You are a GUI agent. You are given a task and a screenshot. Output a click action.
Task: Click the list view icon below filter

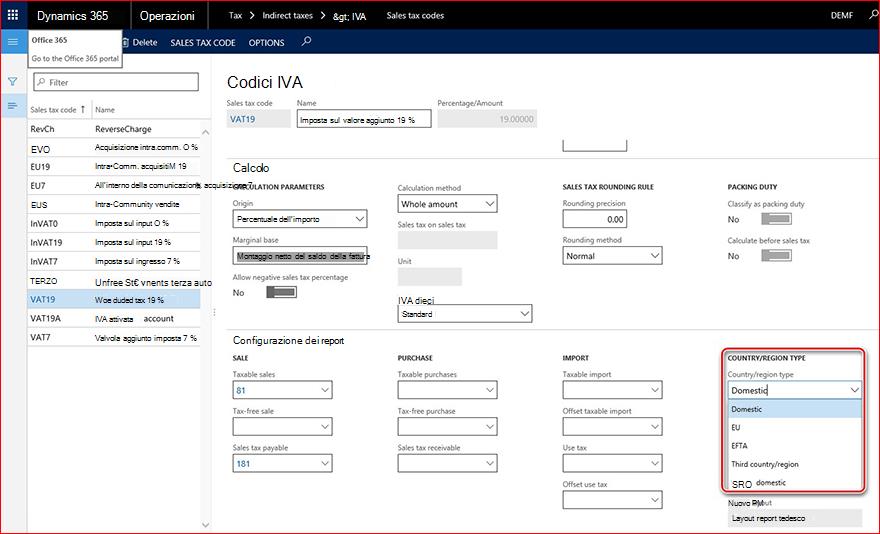(12, 106)
